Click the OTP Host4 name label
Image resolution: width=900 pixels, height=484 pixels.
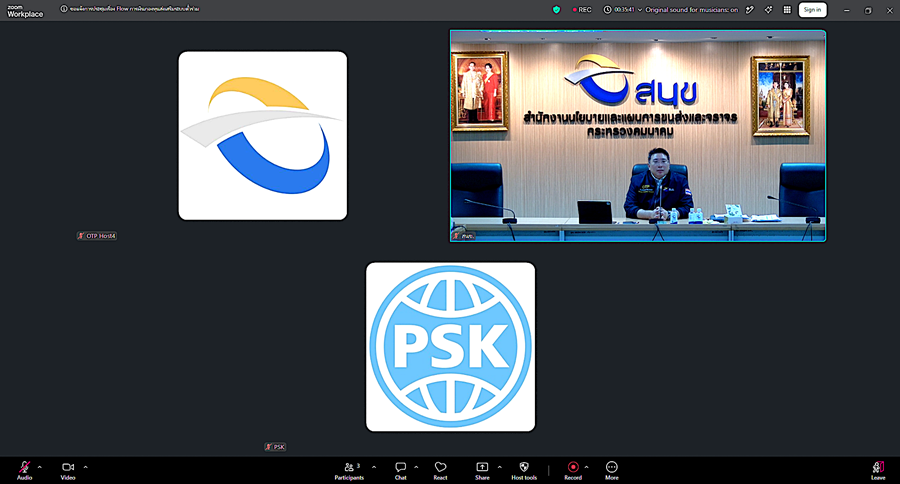tap(97, 236)
